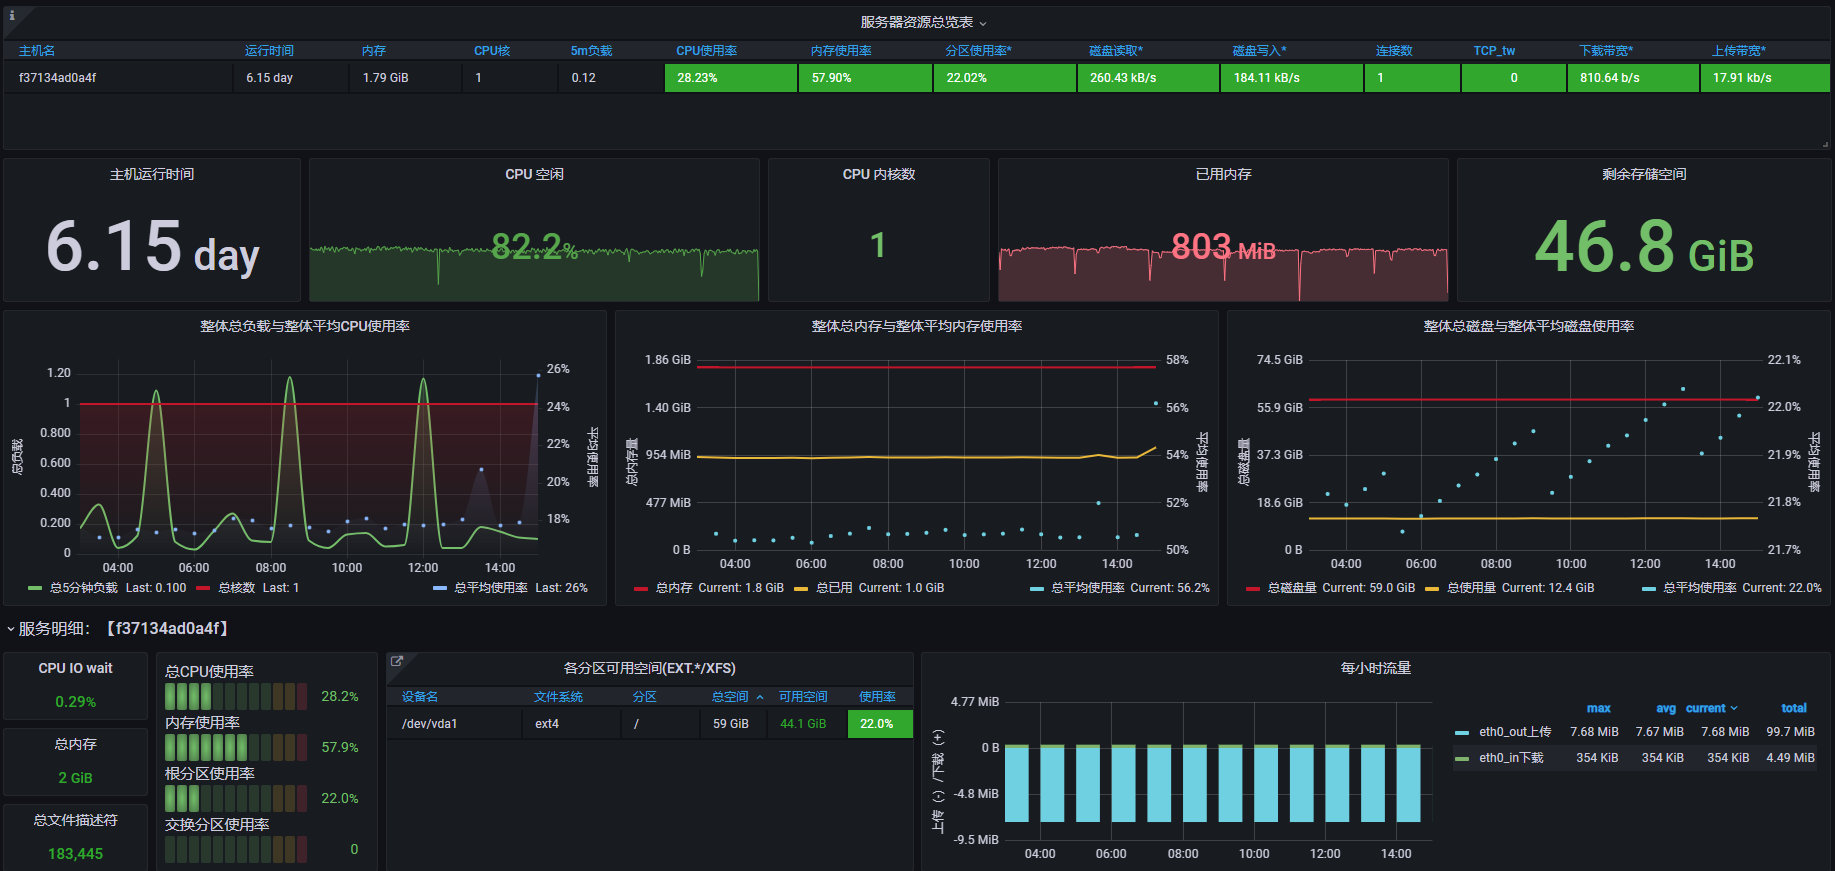Sort traffic legend by max column
Screen dimensions: 1835x871
click(x=1598, y=708)
